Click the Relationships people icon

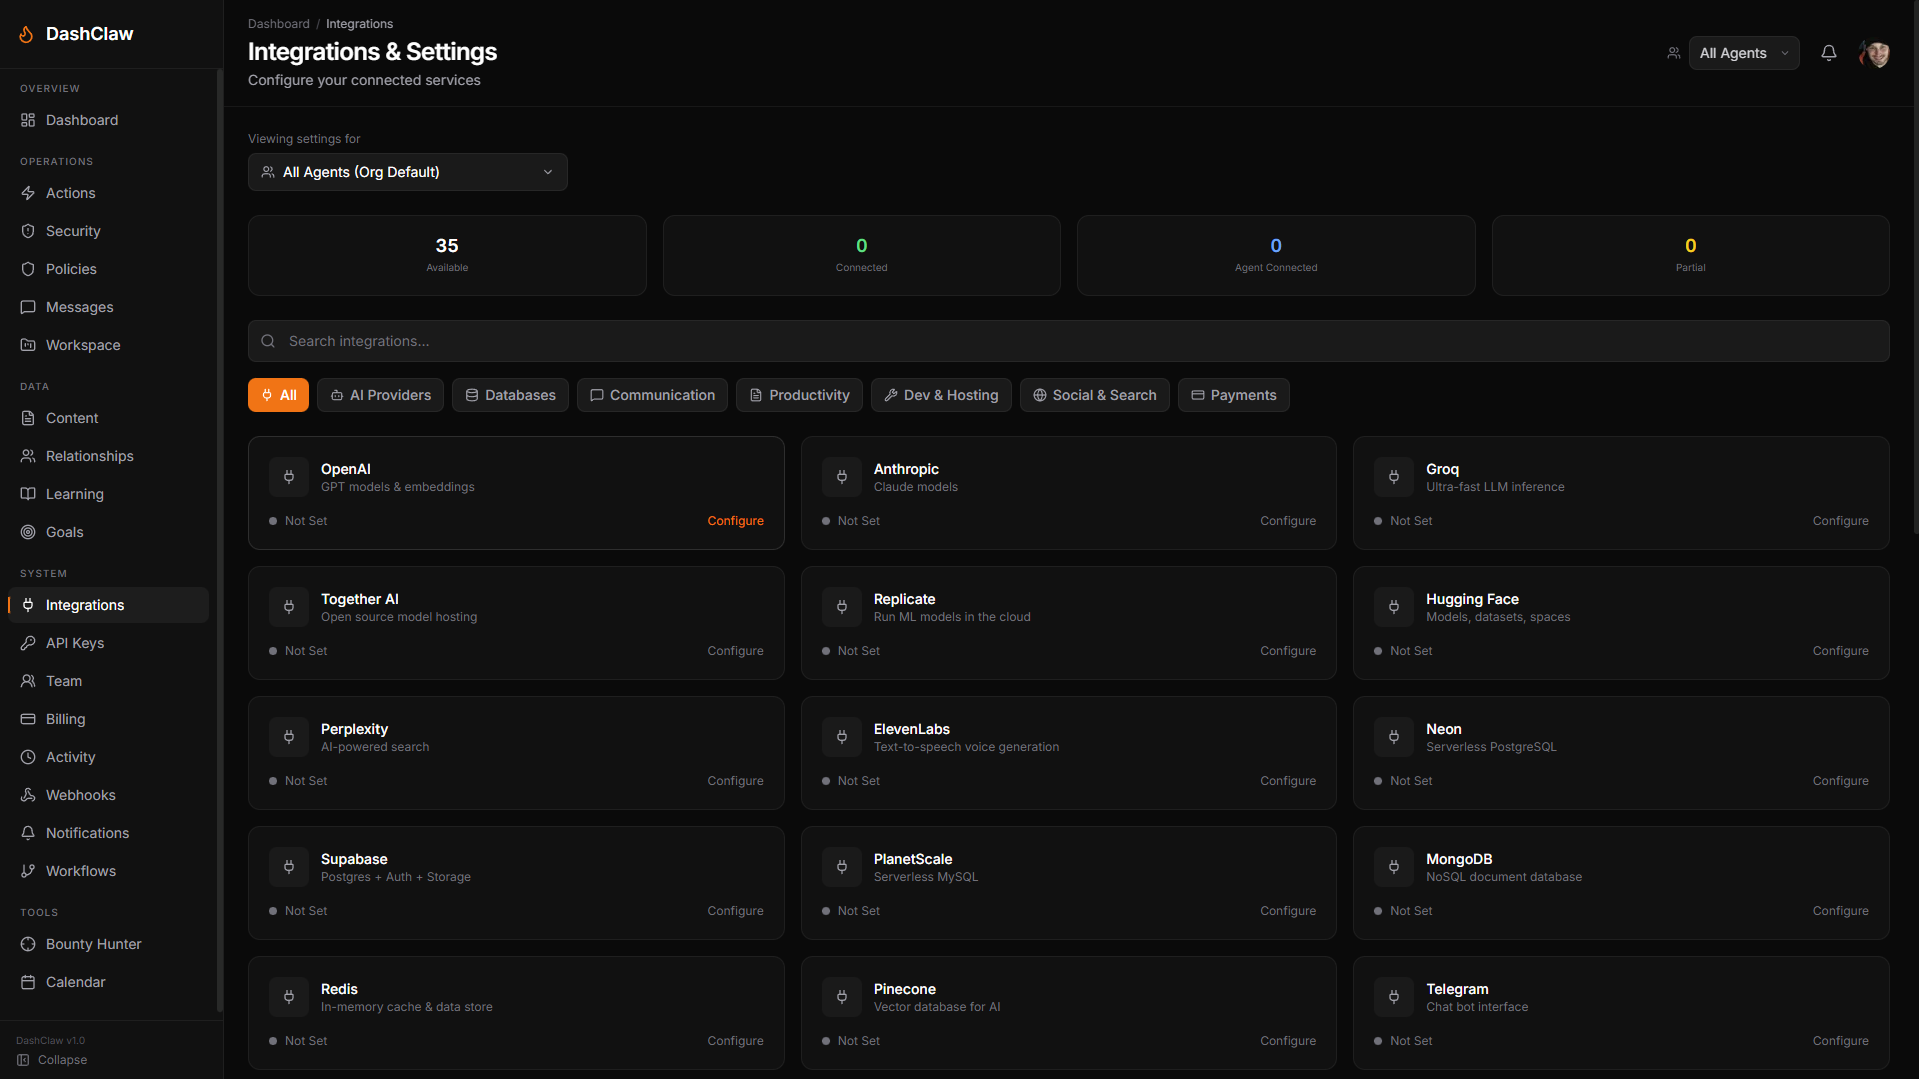pyautogui.click(x=28, y=456)
